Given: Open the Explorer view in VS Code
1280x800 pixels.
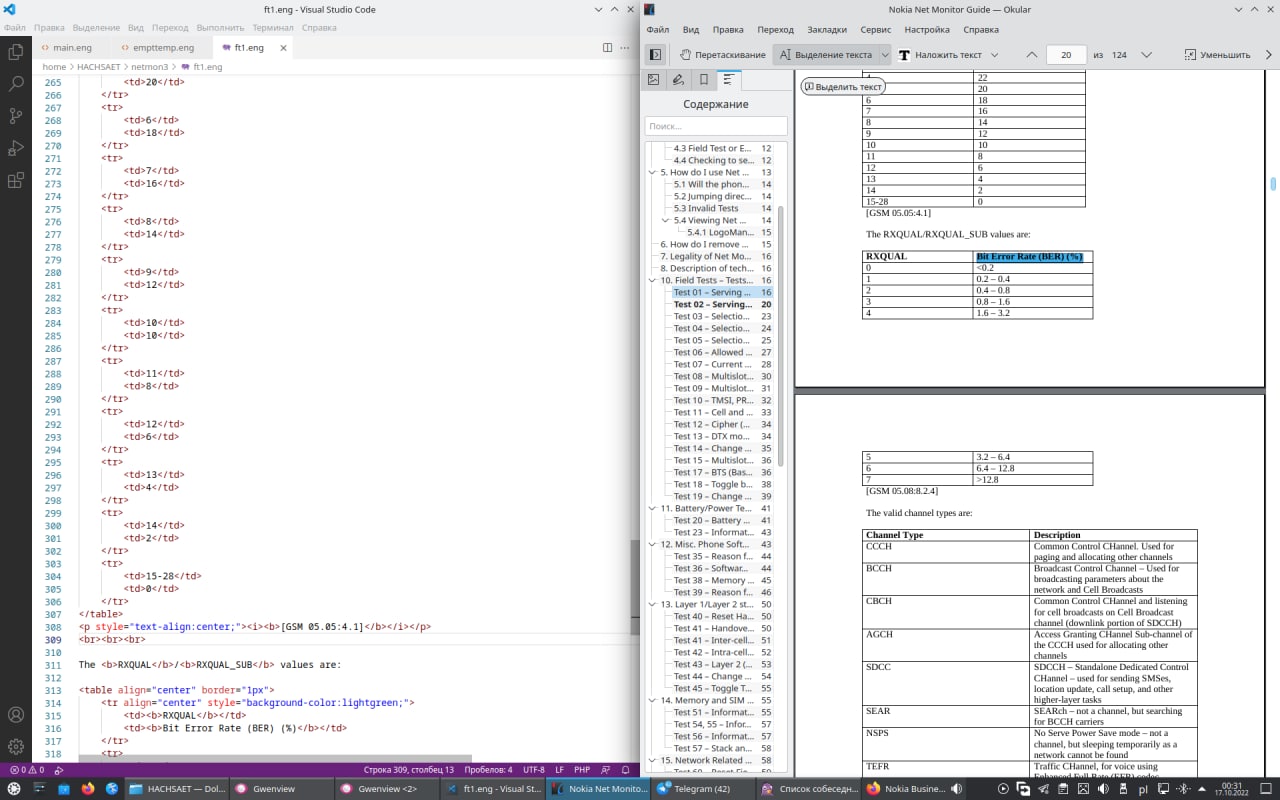Looking at the screenshot, I should [16, 51].
